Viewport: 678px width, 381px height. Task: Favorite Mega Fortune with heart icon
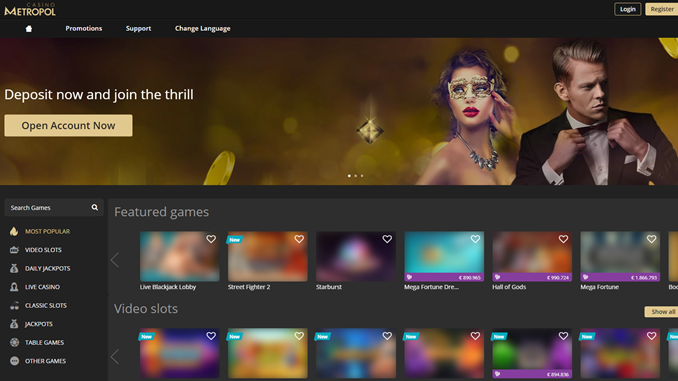click(x=652, y=239)
